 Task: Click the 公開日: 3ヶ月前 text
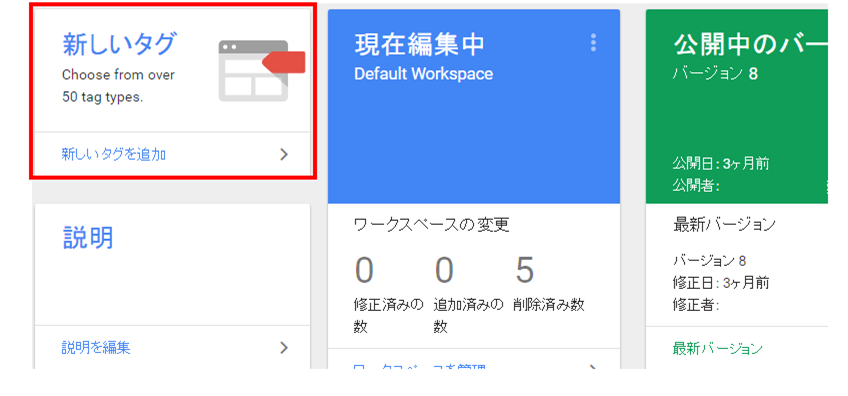click(721, 163)
